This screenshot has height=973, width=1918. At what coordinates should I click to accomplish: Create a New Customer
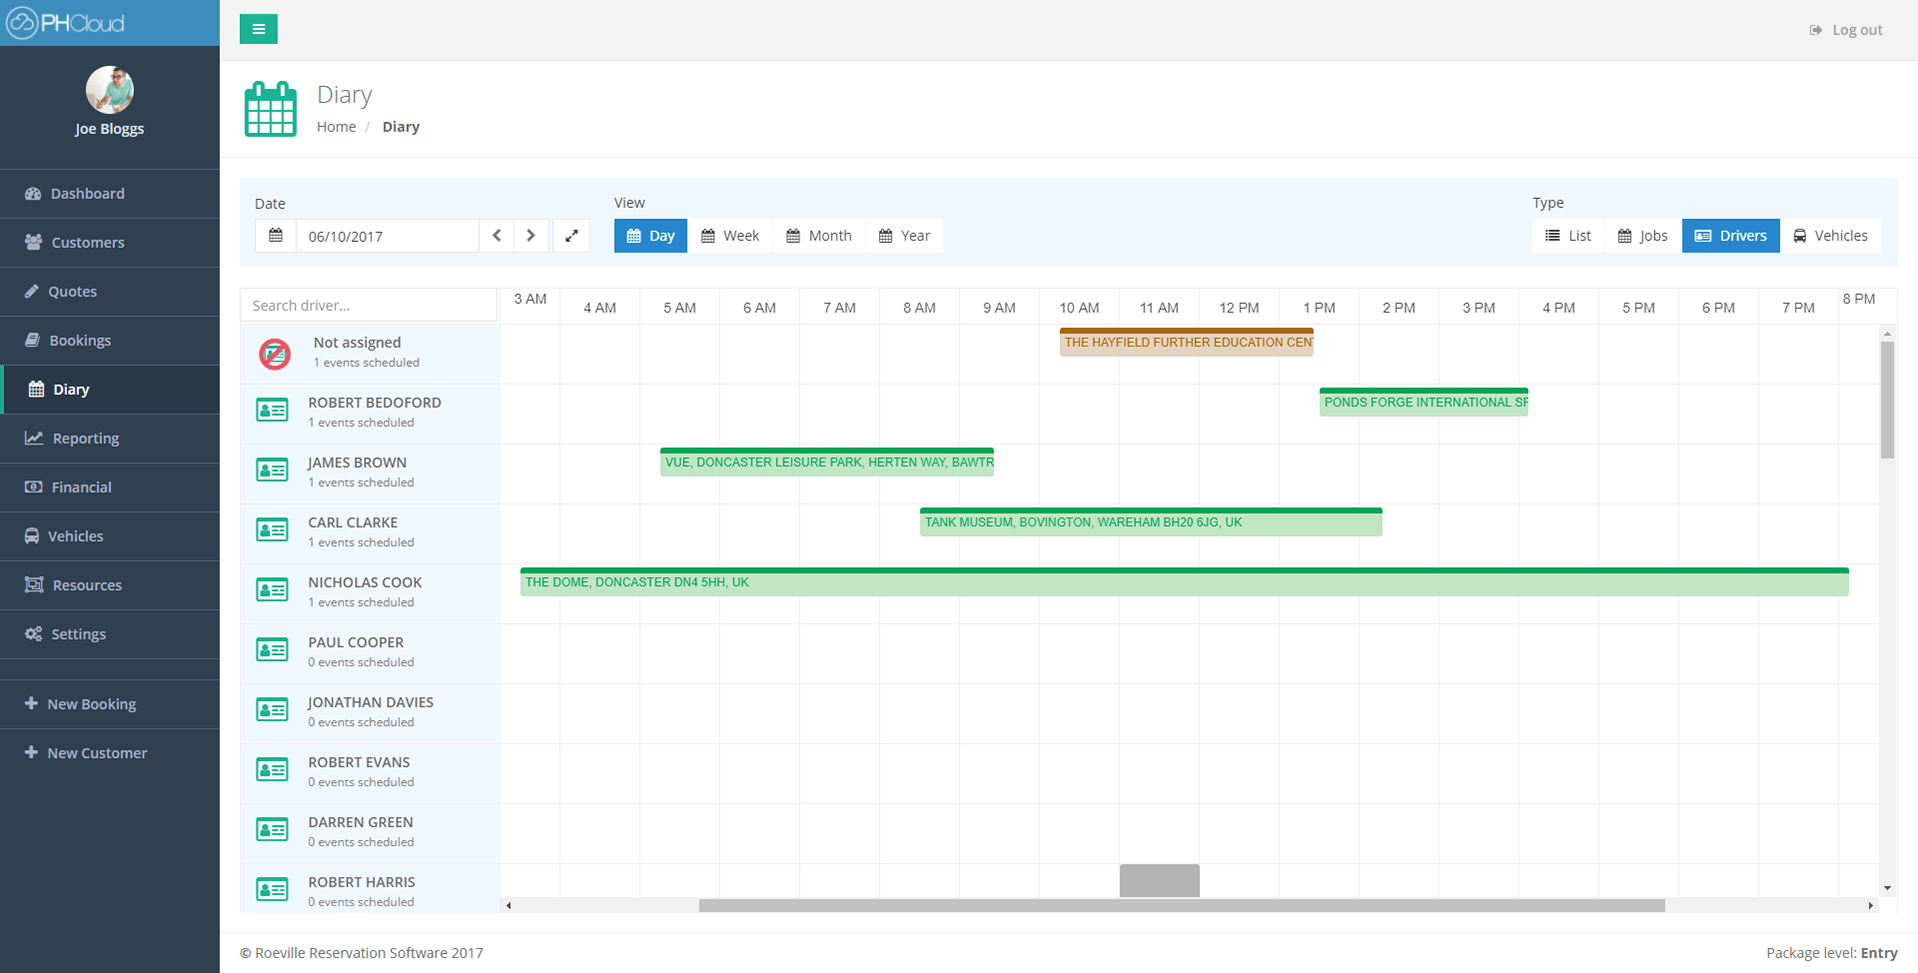110,754
